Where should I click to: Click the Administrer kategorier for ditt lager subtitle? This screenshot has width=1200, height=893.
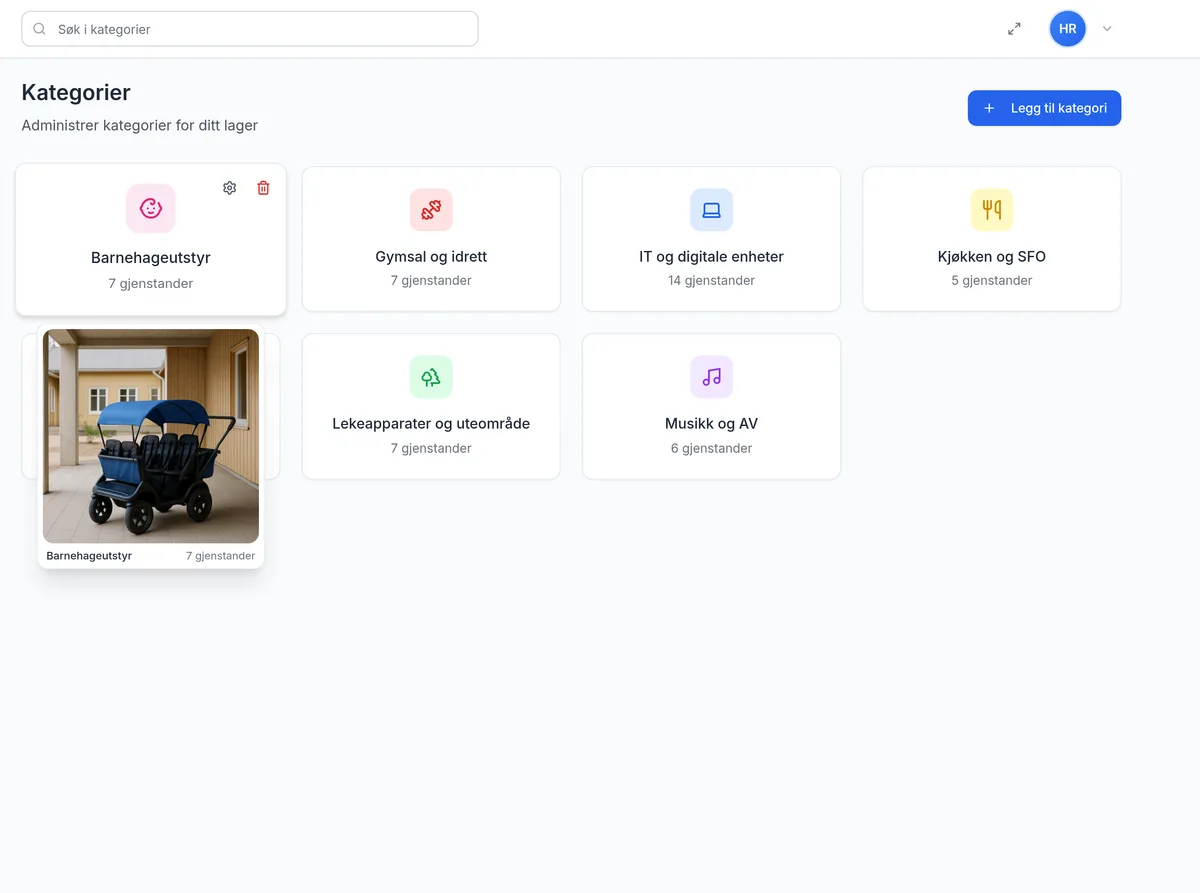click(x=140, y=126)
